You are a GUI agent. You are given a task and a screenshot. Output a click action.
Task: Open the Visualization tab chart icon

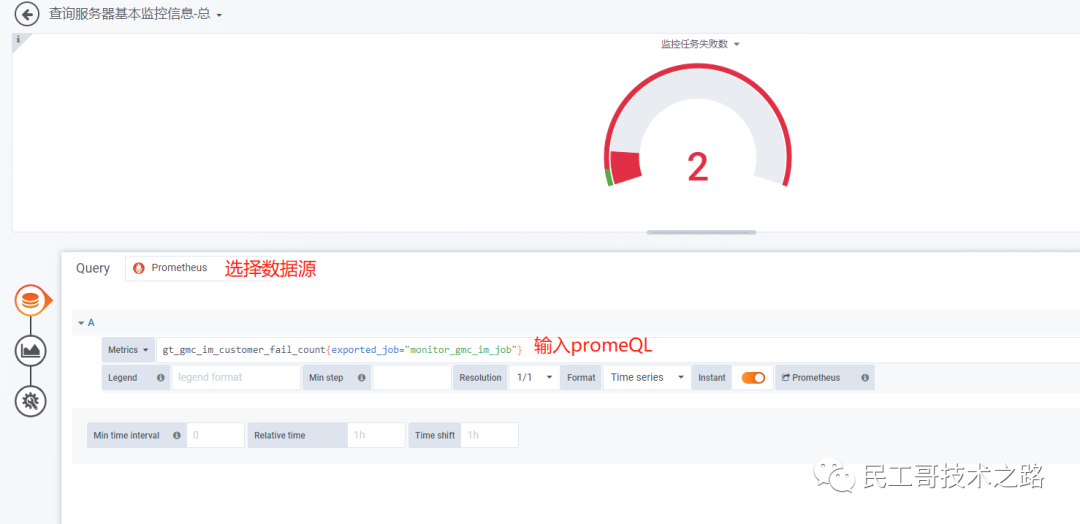click(x=30, y=350)
